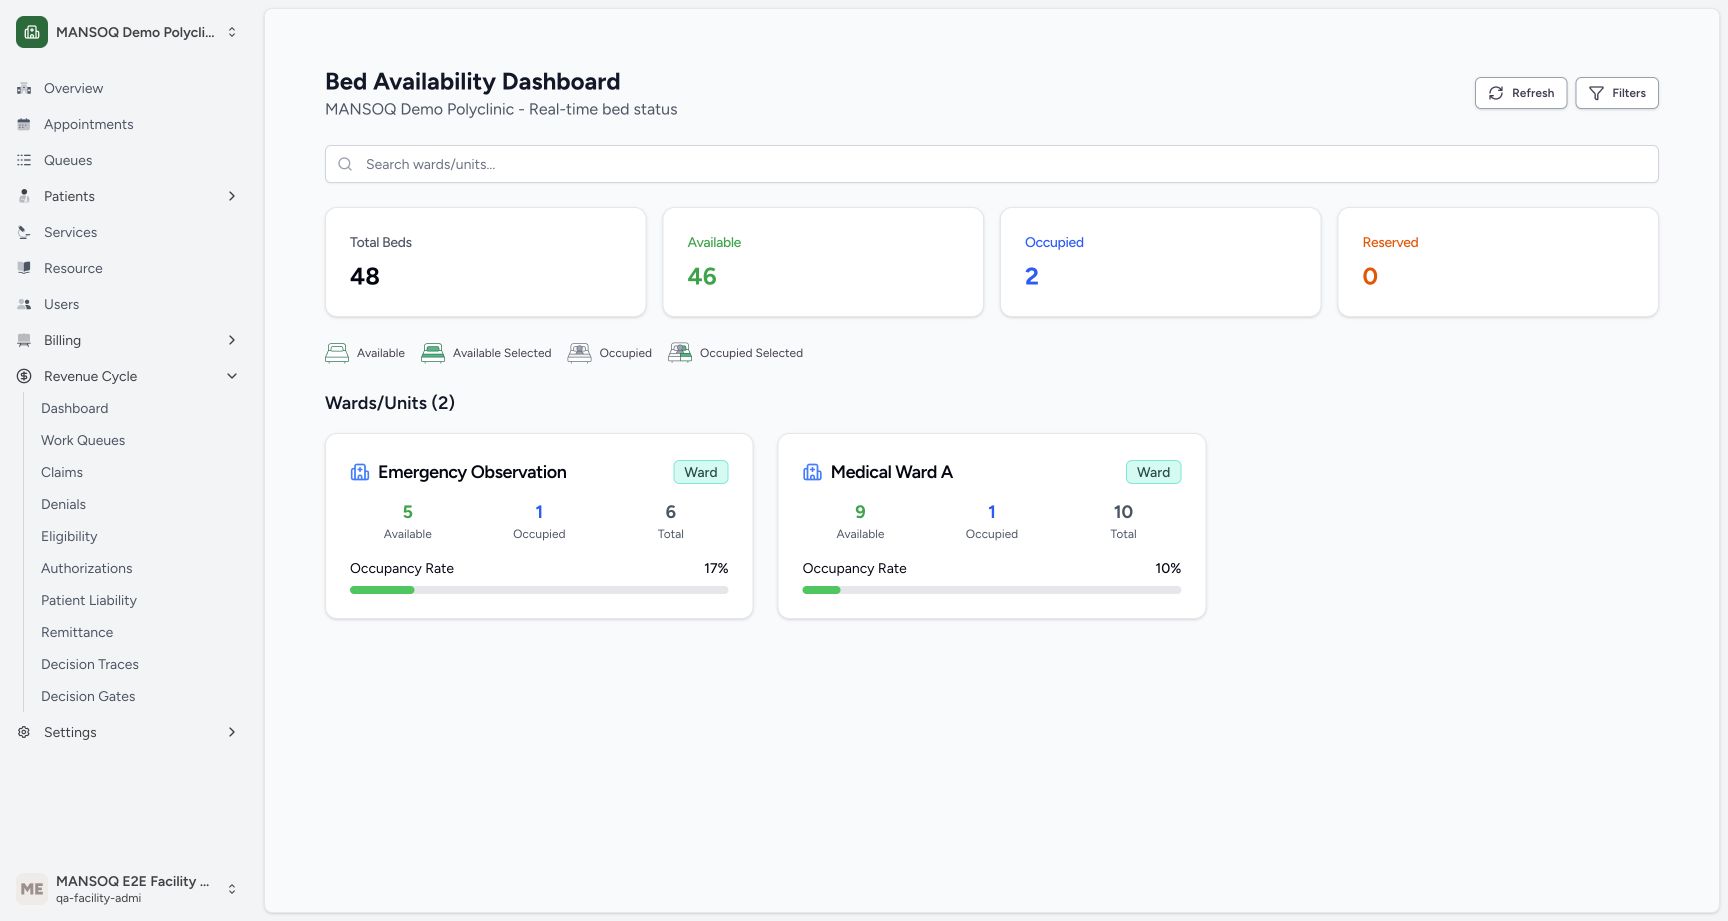
Task: Click the Settings gear icon
Action: point(24,732)
